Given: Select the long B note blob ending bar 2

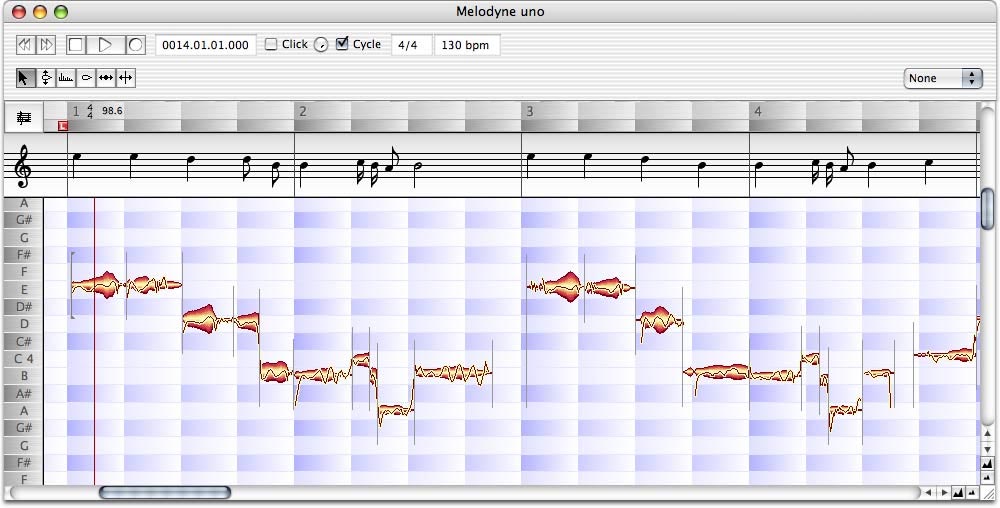Looking at the screenshot, I should [453, 373].
